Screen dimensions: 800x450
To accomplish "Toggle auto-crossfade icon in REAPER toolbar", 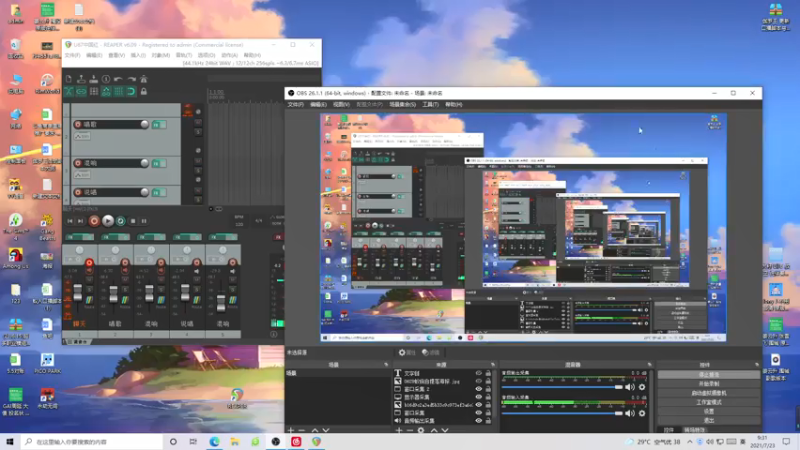I will (x=68, y=91).
